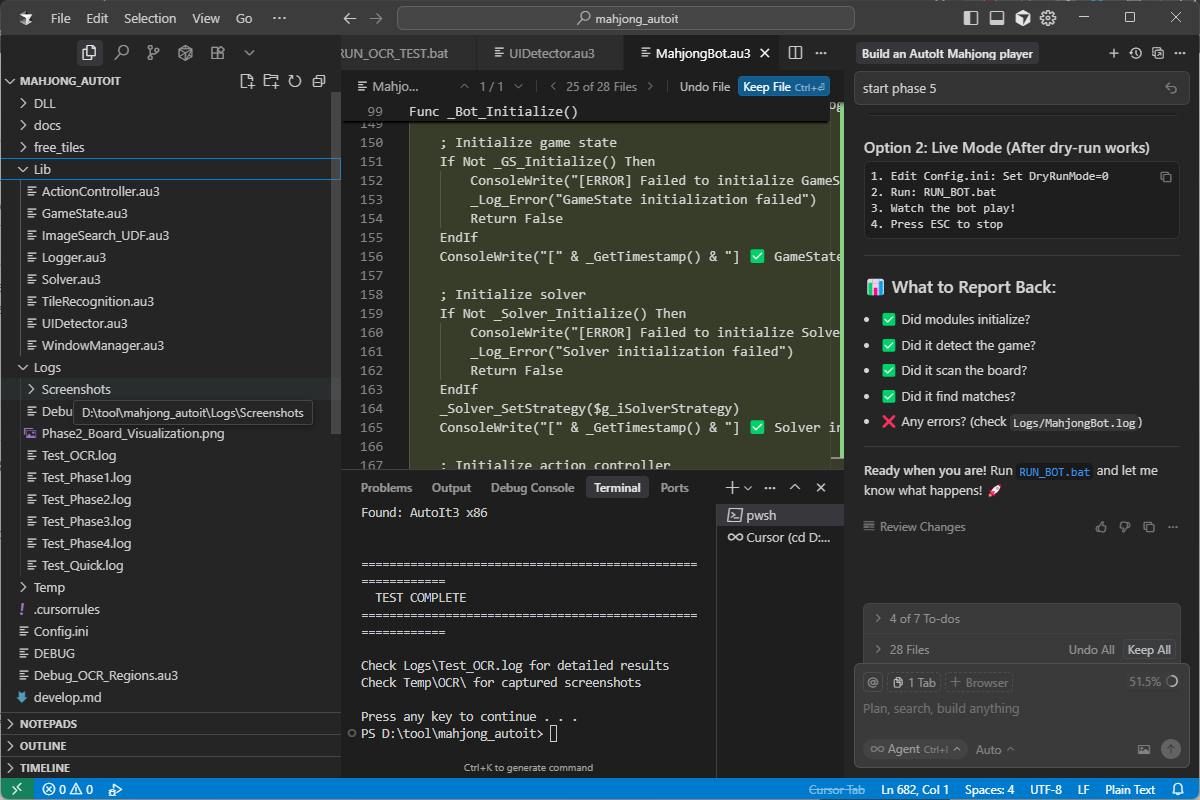
Task: Click New File icon in explorer header
Action: (247, 81)
